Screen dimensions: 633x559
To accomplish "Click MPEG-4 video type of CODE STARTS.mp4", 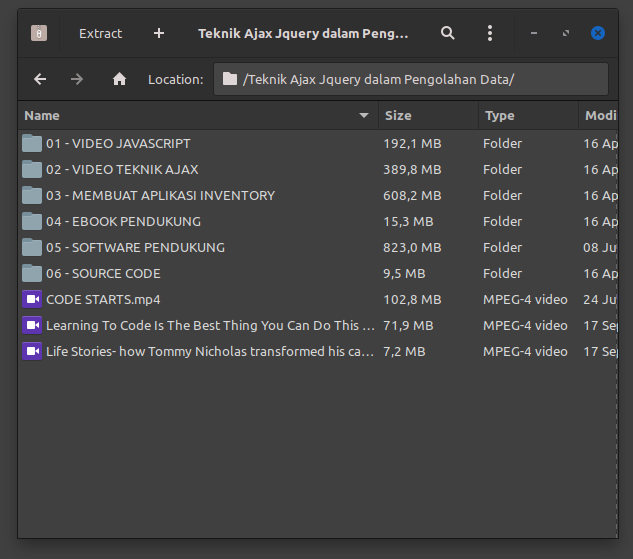I will click(525, 299).
